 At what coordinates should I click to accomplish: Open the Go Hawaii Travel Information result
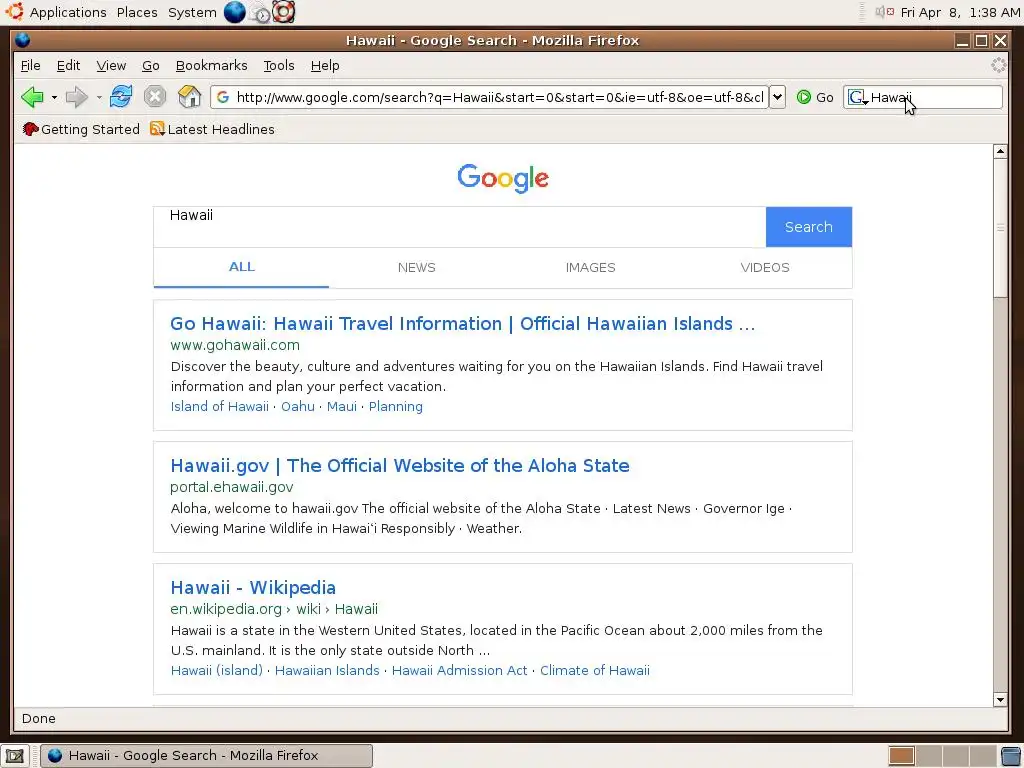coord(462,324)
